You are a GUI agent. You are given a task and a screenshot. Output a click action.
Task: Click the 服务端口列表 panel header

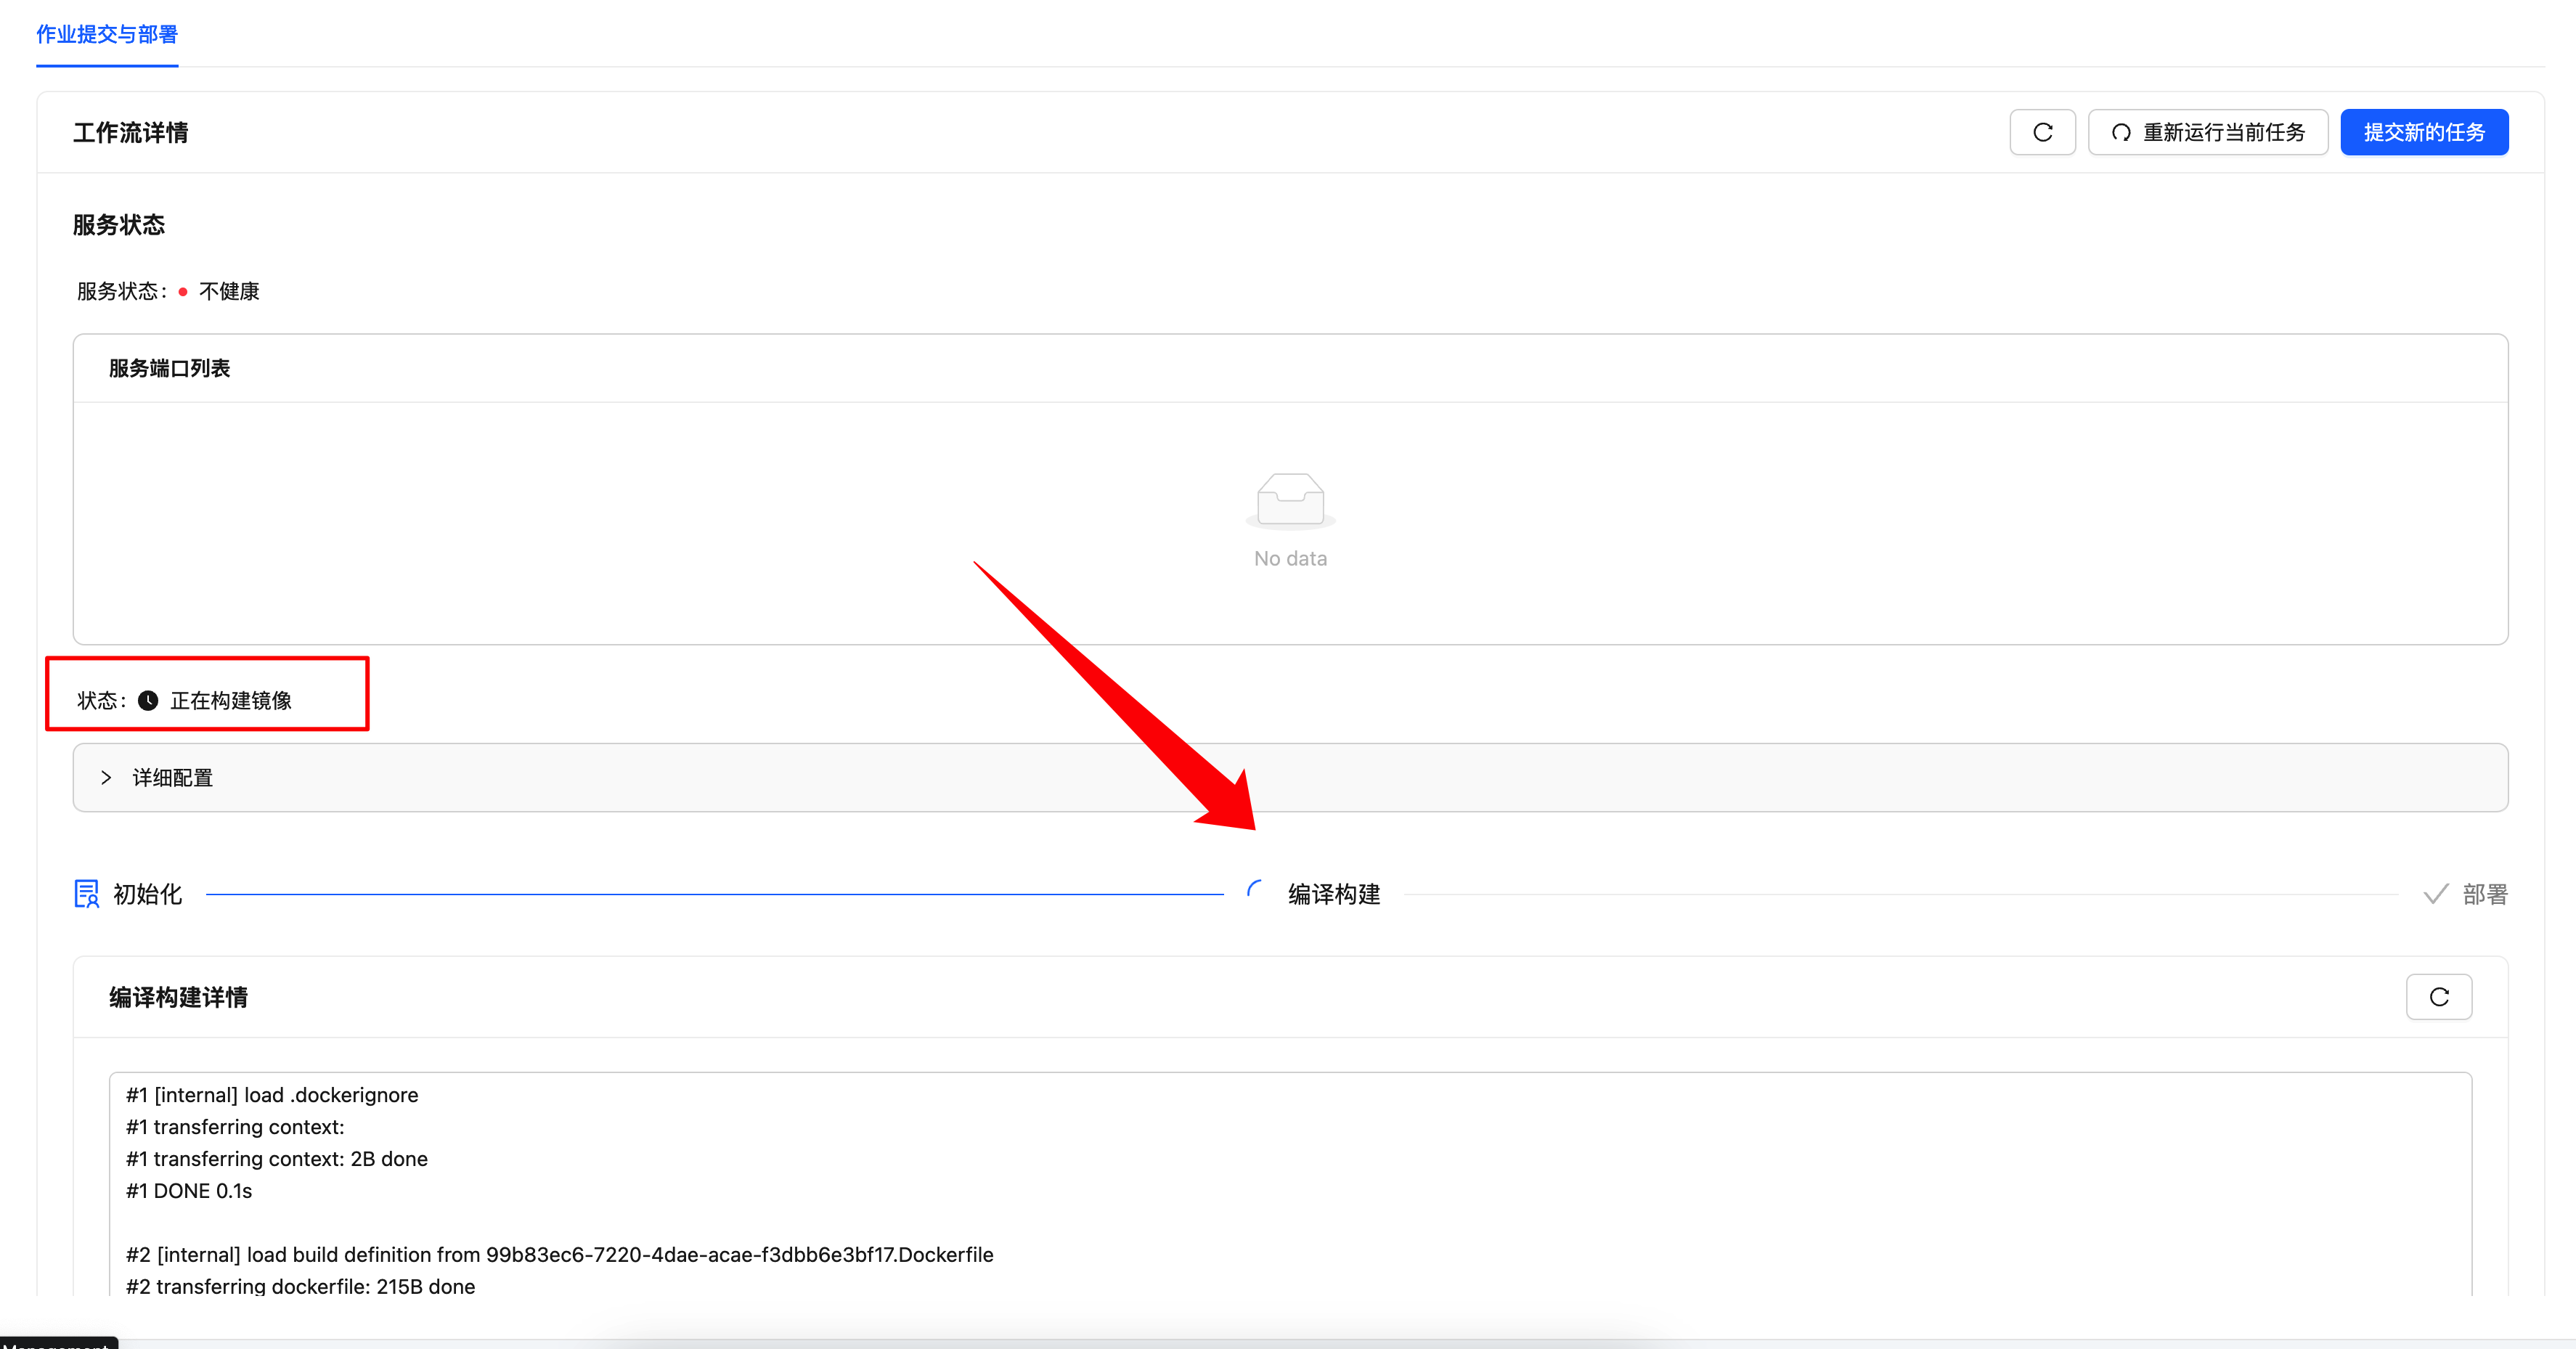click(170, 368)
